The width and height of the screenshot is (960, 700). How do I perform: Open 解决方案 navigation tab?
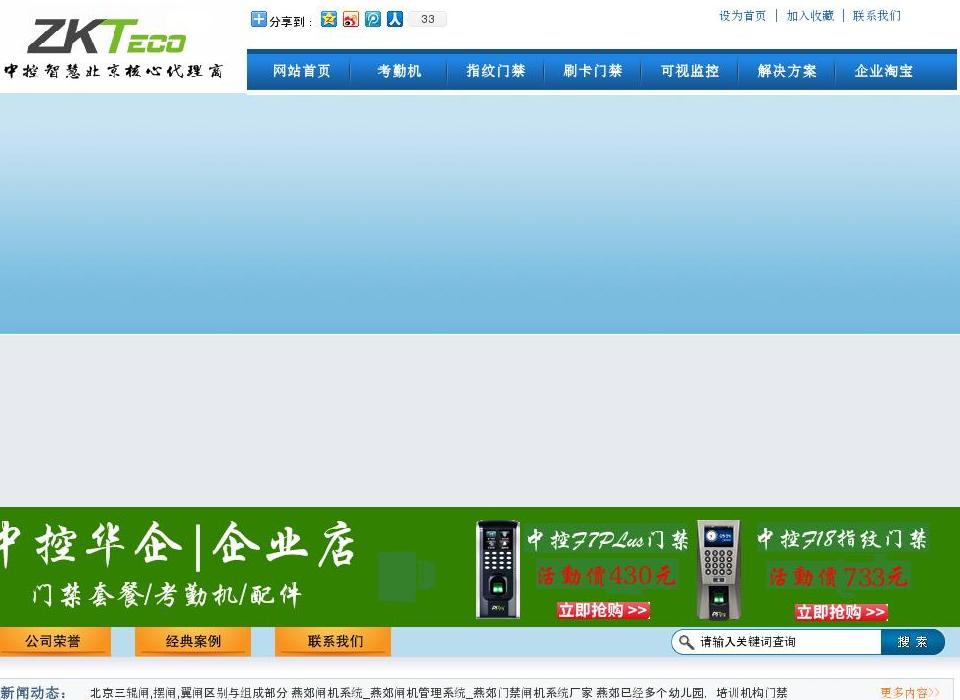787,71
